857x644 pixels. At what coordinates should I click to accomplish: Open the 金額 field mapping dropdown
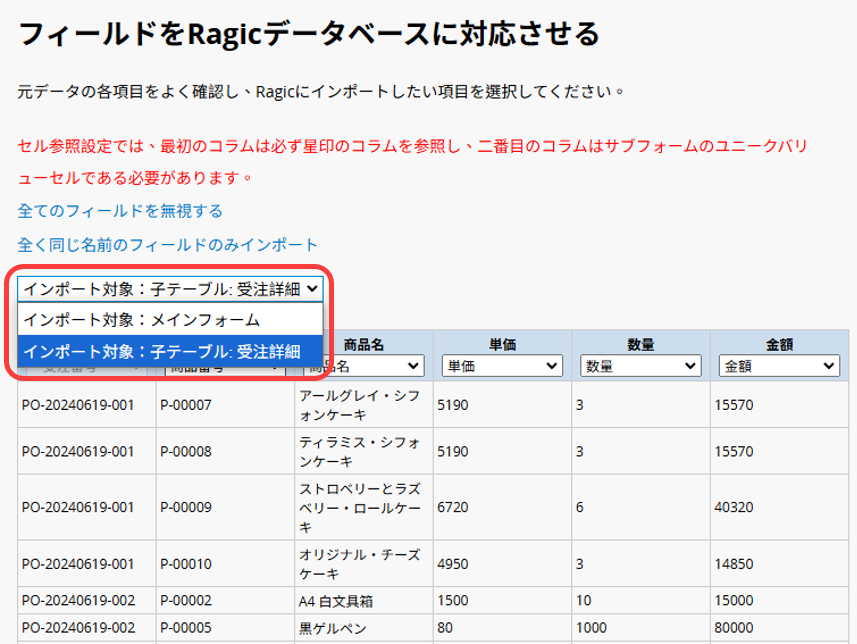point(779,366)
